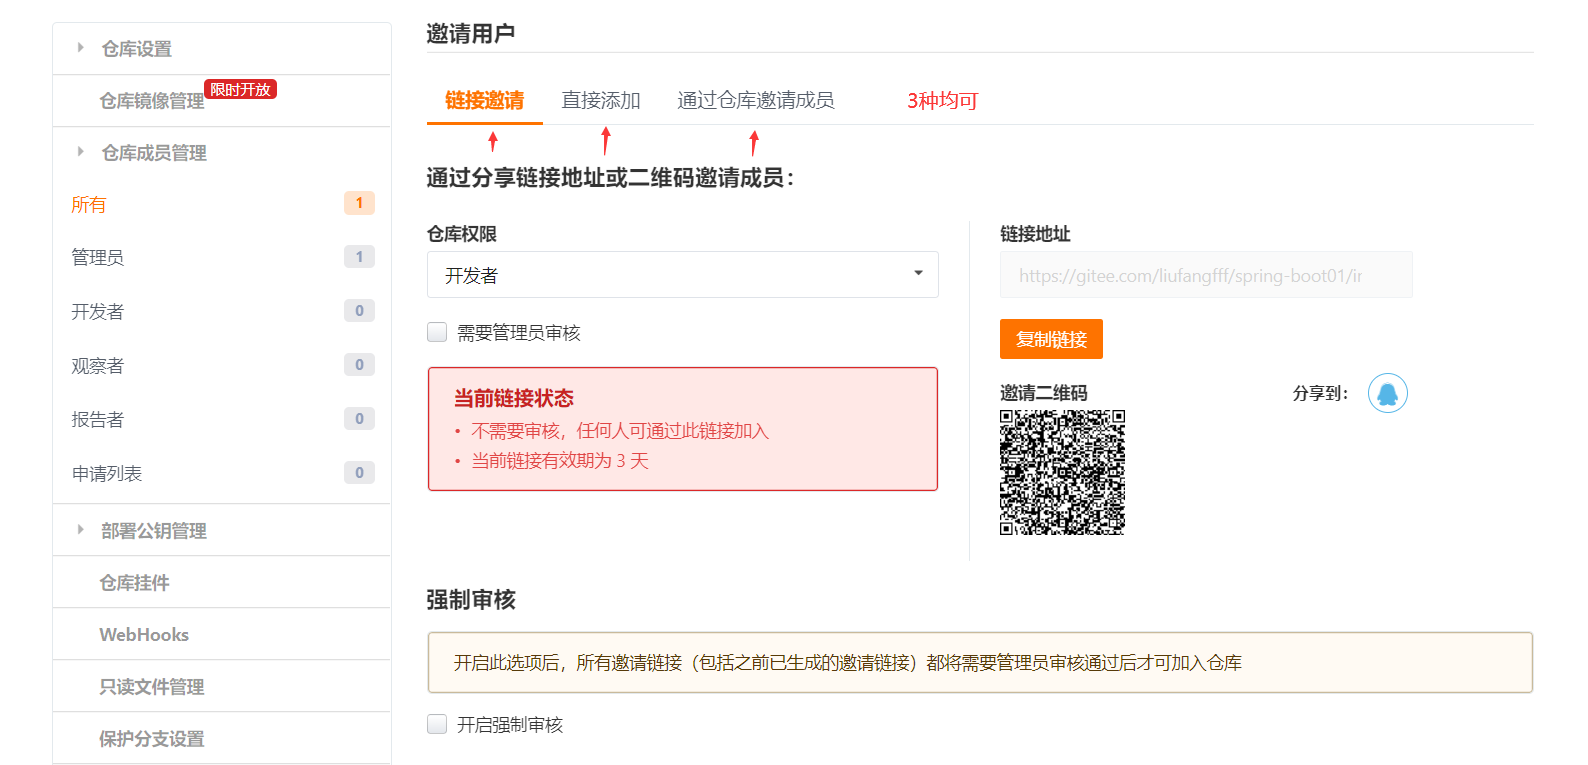Click the 部署公钥管理 sidebar heading
Screen dimensions: 1588x765
(154, 530)
